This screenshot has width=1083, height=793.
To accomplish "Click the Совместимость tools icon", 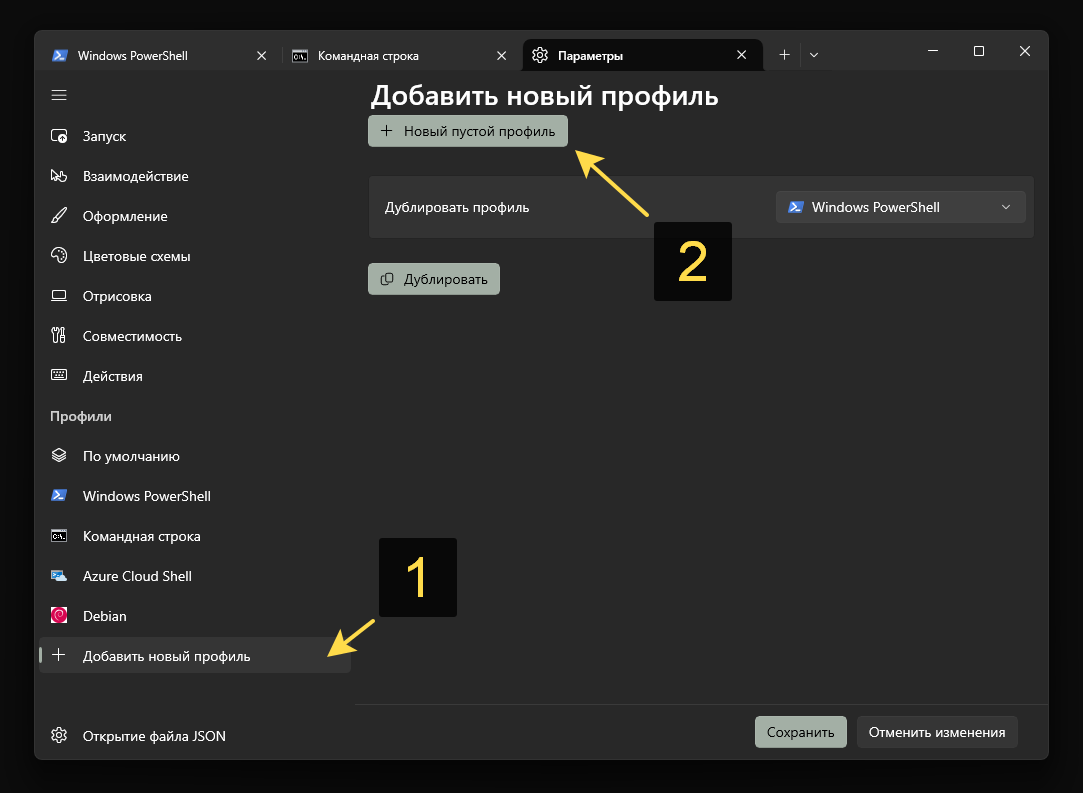I will [x=59, y=336].
